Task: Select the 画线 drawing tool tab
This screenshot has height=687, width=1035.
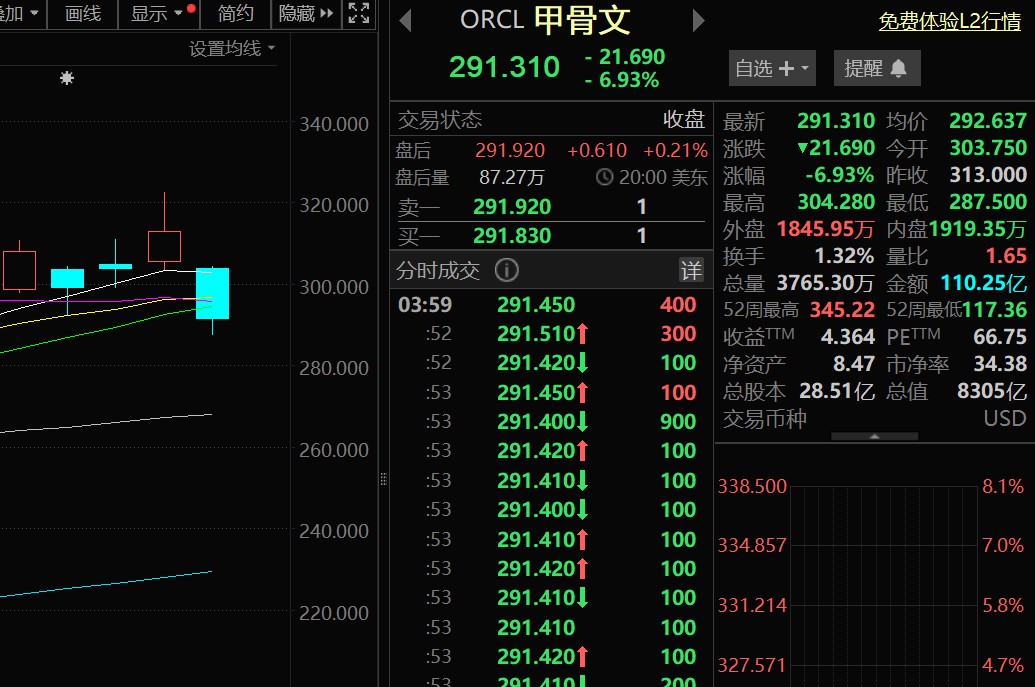Action: (83, 13)
